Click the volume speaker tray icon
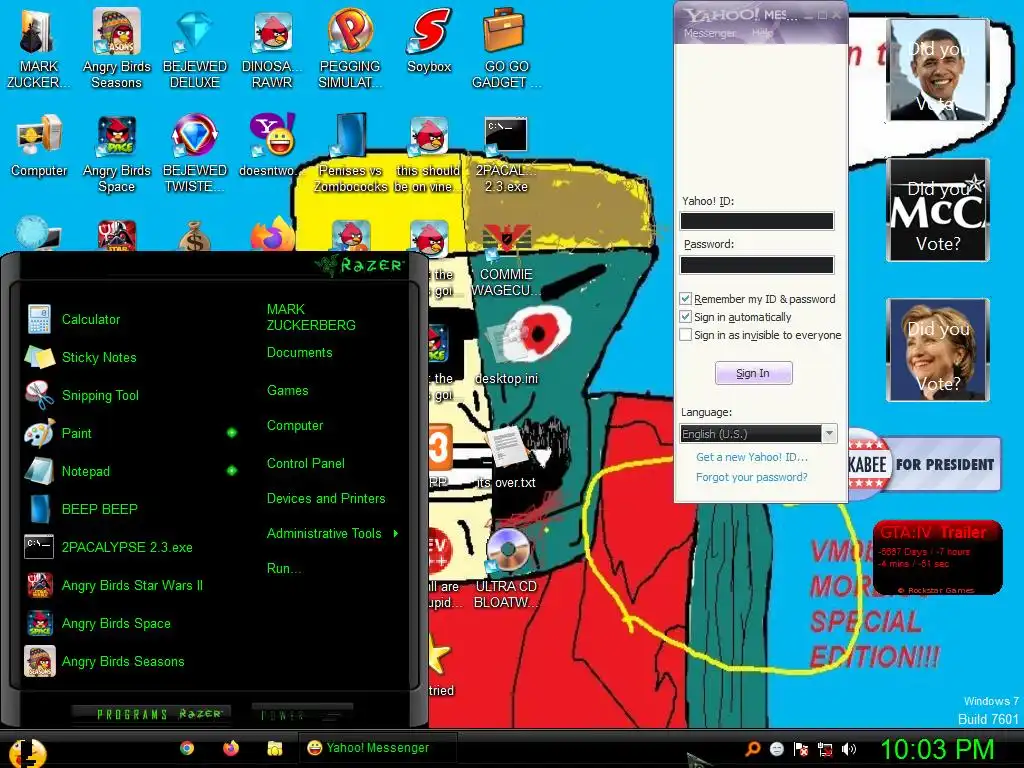1024x768 pixels. coord(848,750)
